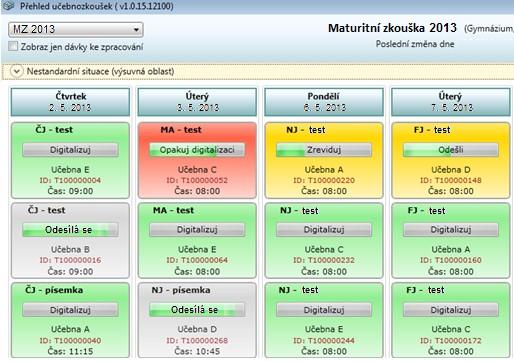Click ID T100000016 text

pos(70,260)
